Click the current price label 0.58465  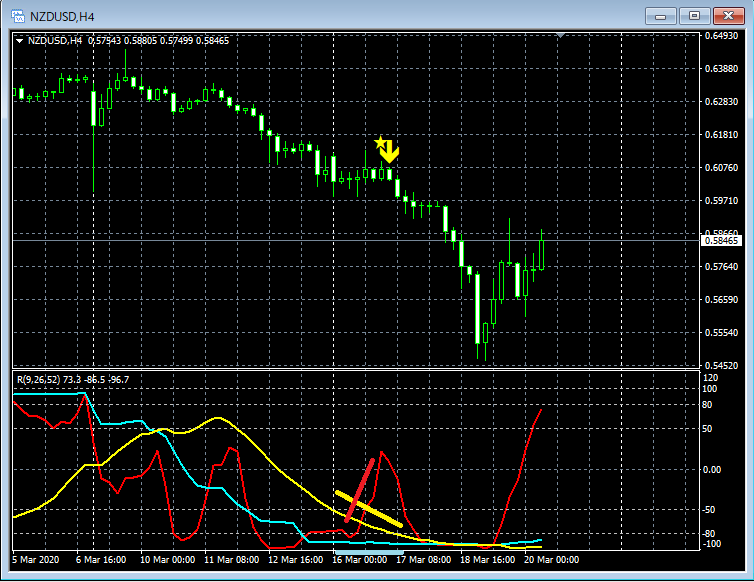[721, 240]
